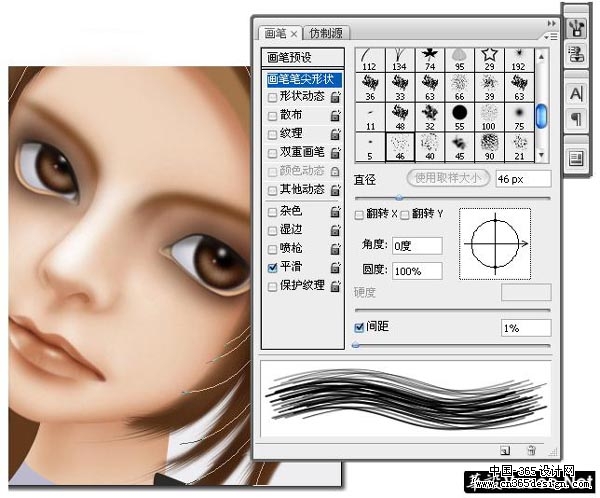Open the Clone Source dock icon
The height and width of the screenshot is (498, 600).
[577, 54]
